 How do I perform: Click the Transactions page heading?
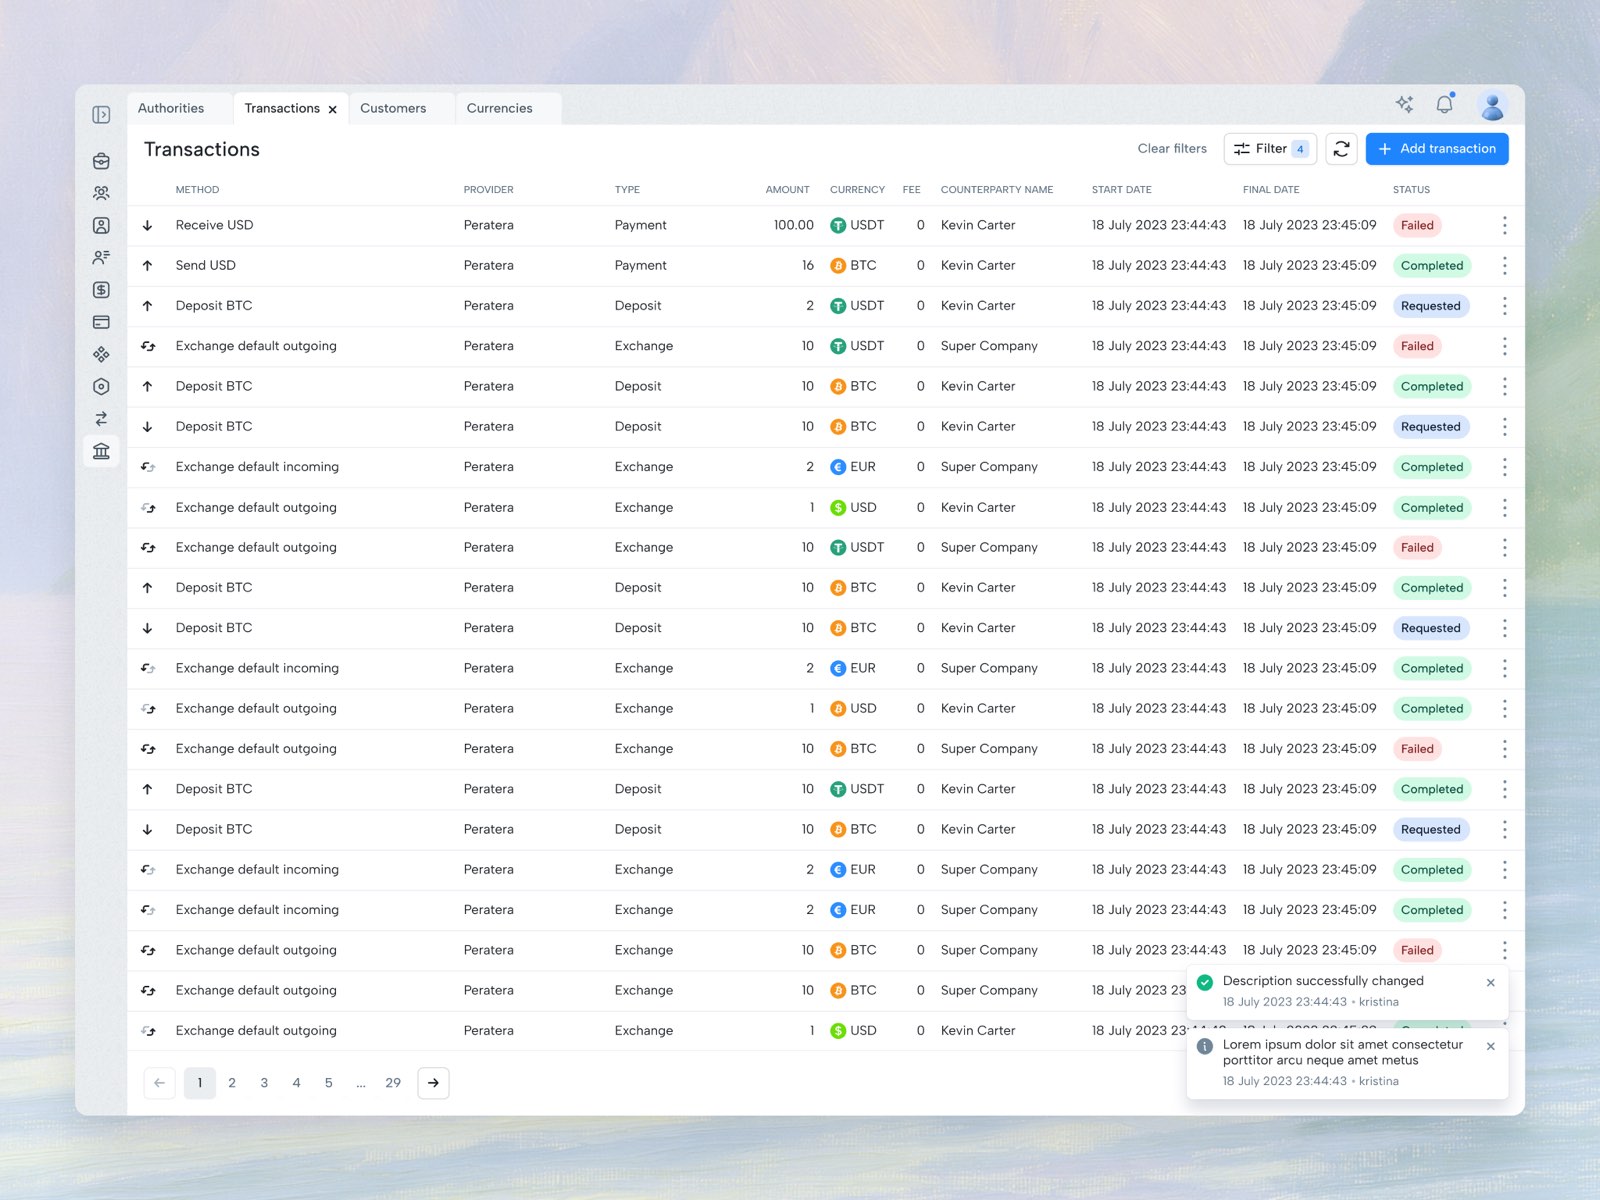pyautogui.click(x=202, y=150)
